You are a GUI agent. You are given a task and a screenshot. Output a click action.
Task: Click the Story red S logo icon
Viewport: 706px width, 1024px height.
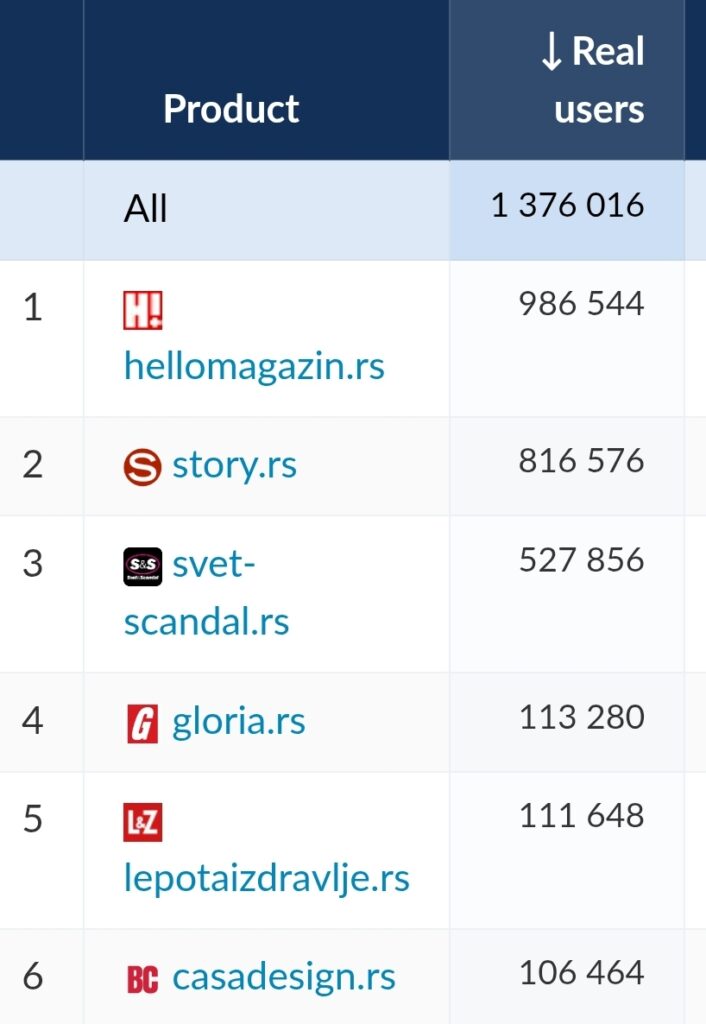(142, 467)
